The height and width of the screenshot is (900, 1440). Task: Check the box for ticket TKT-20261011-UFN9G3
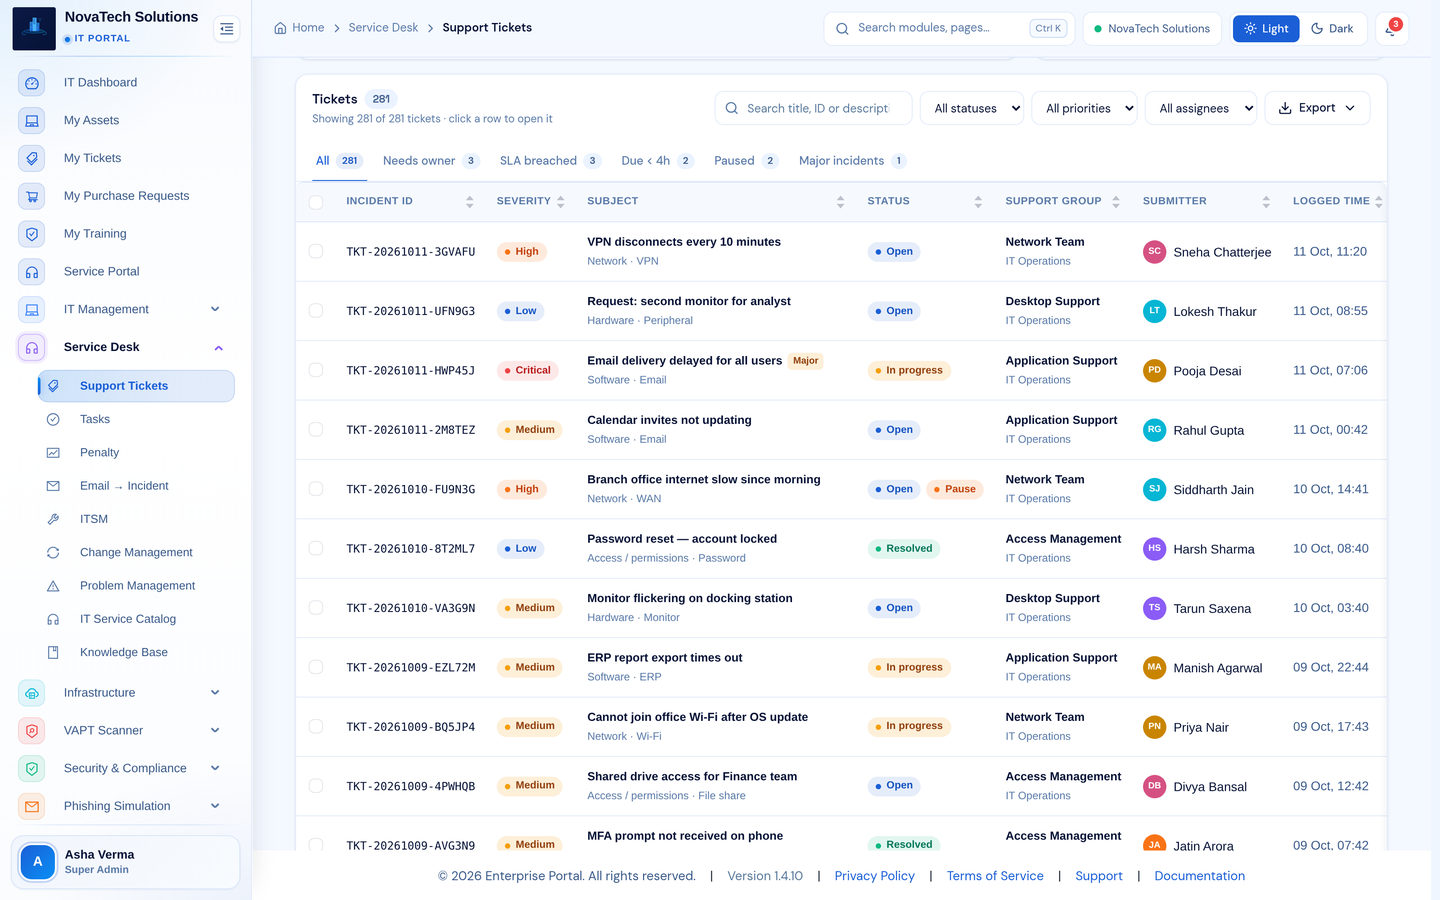click(316, 311)
